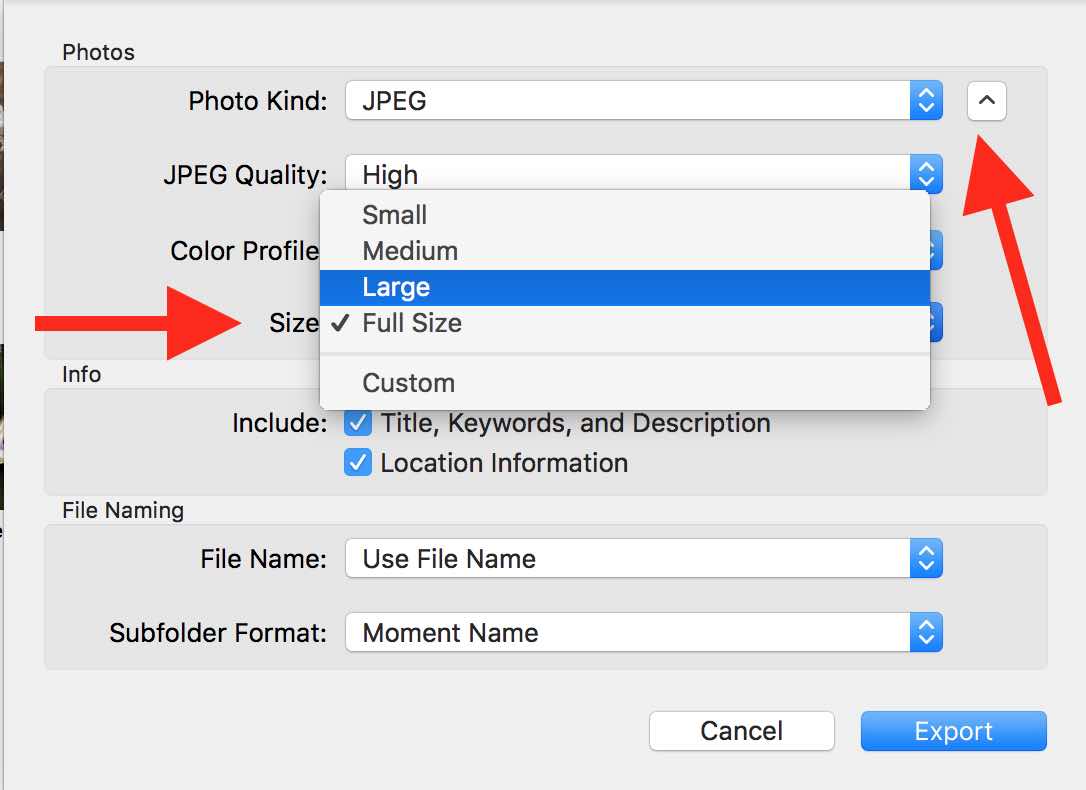1086x790 pixels.
Task: Select Medium size option
Action: (x=410, y=251)
